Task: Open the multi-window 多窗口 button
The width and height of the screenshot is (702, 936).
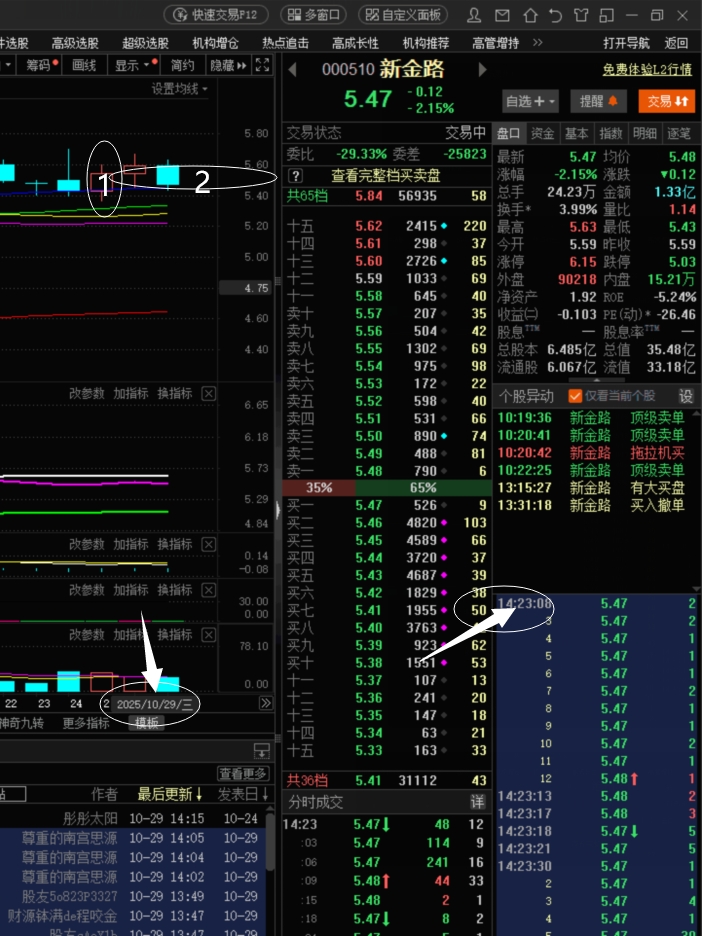Action: (313, 14)
